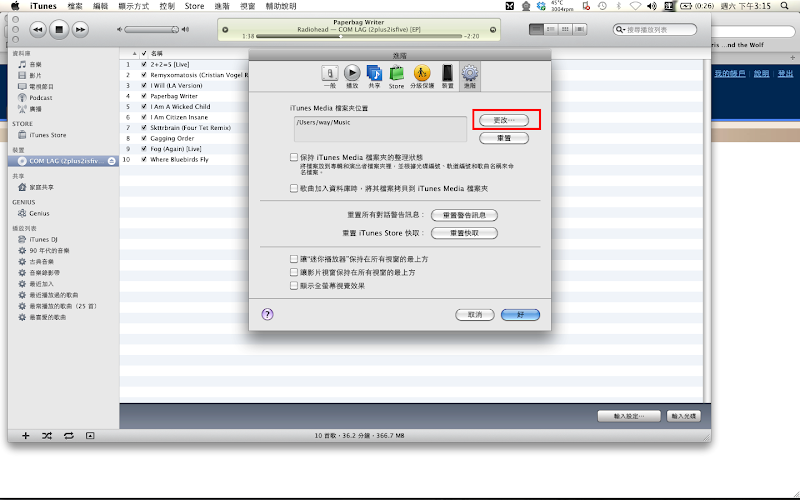This screenshot has width=800, height=500.
Task: Click the 取消 (Cancel) button
Action: pyautogui.click(x=474, y=315)
